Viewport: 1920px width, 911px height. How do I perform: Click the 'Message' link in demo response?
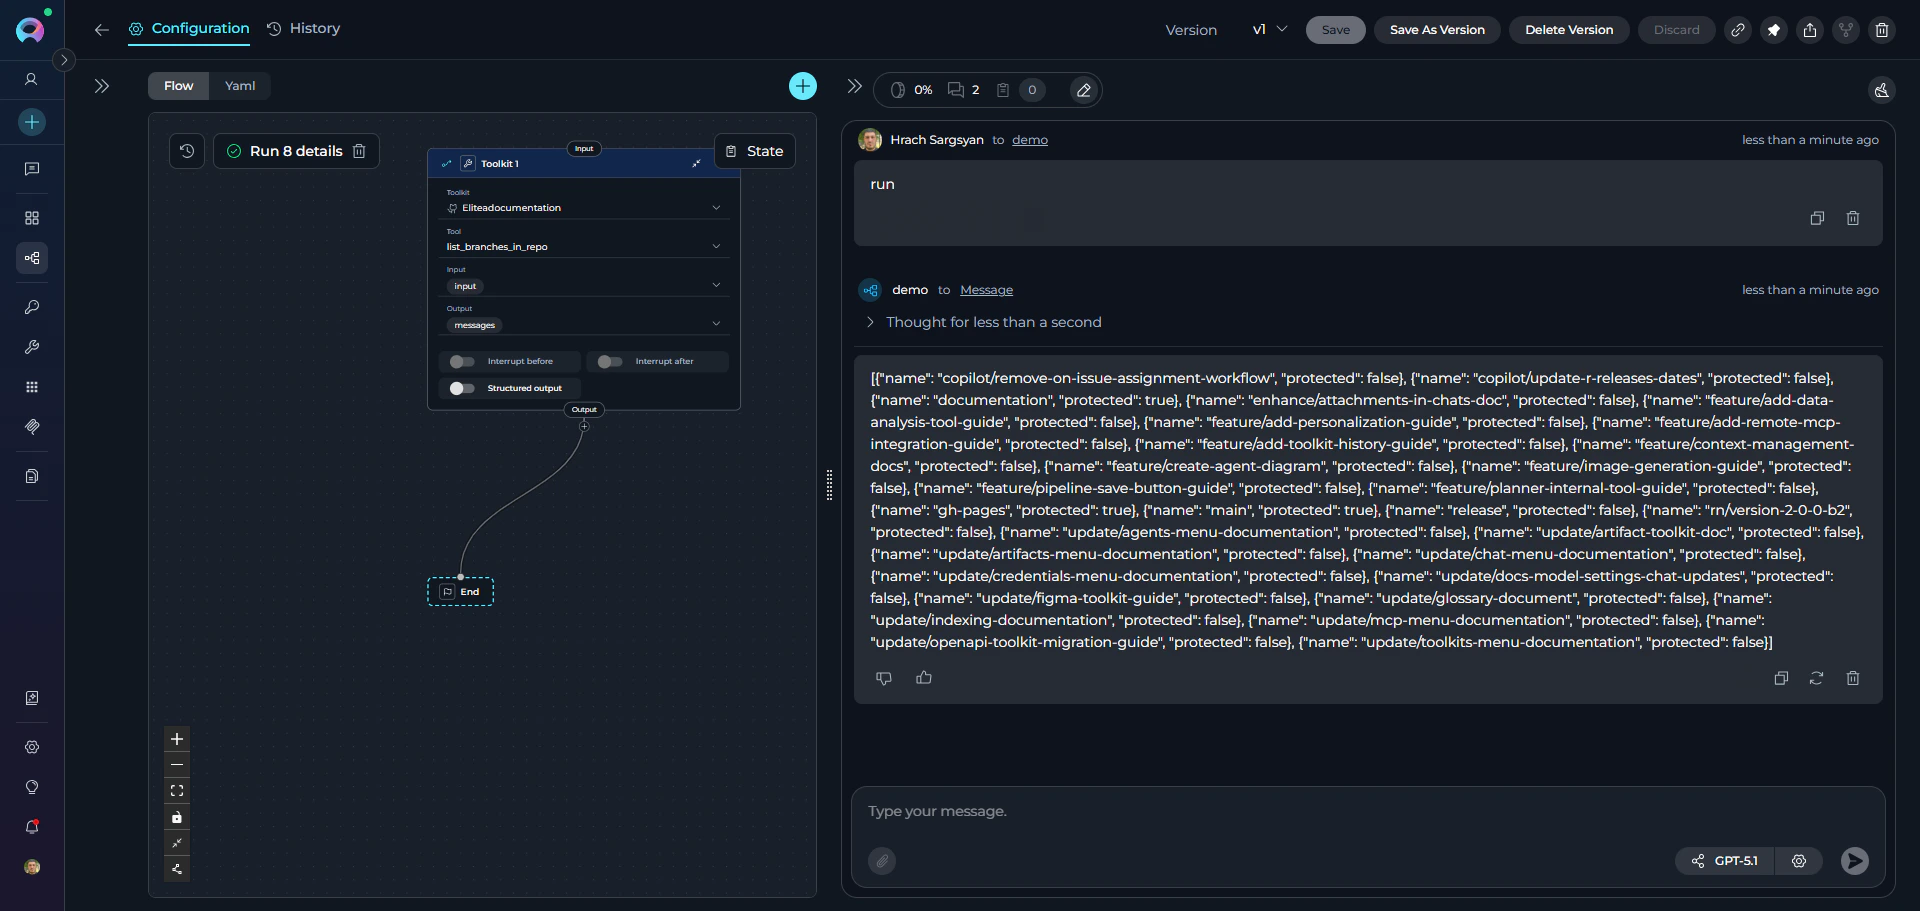pyautogui.click(x=986, y=290)
